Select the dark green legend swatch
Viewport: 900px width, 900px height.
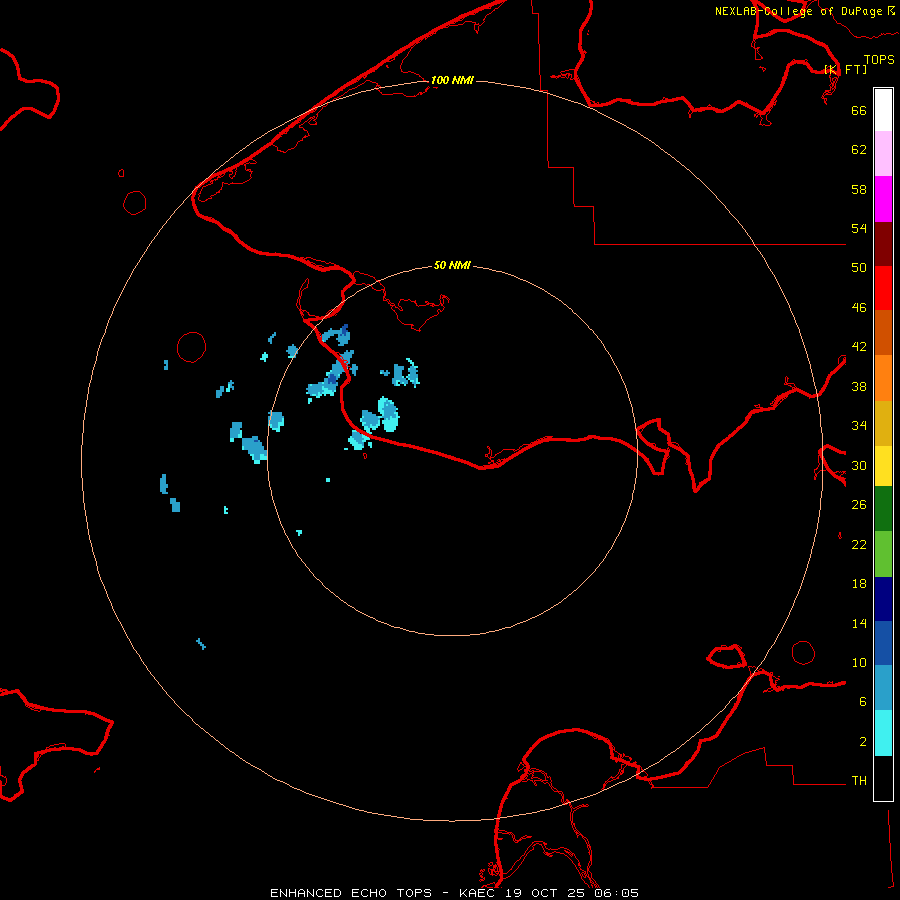[x=883, y=509]
